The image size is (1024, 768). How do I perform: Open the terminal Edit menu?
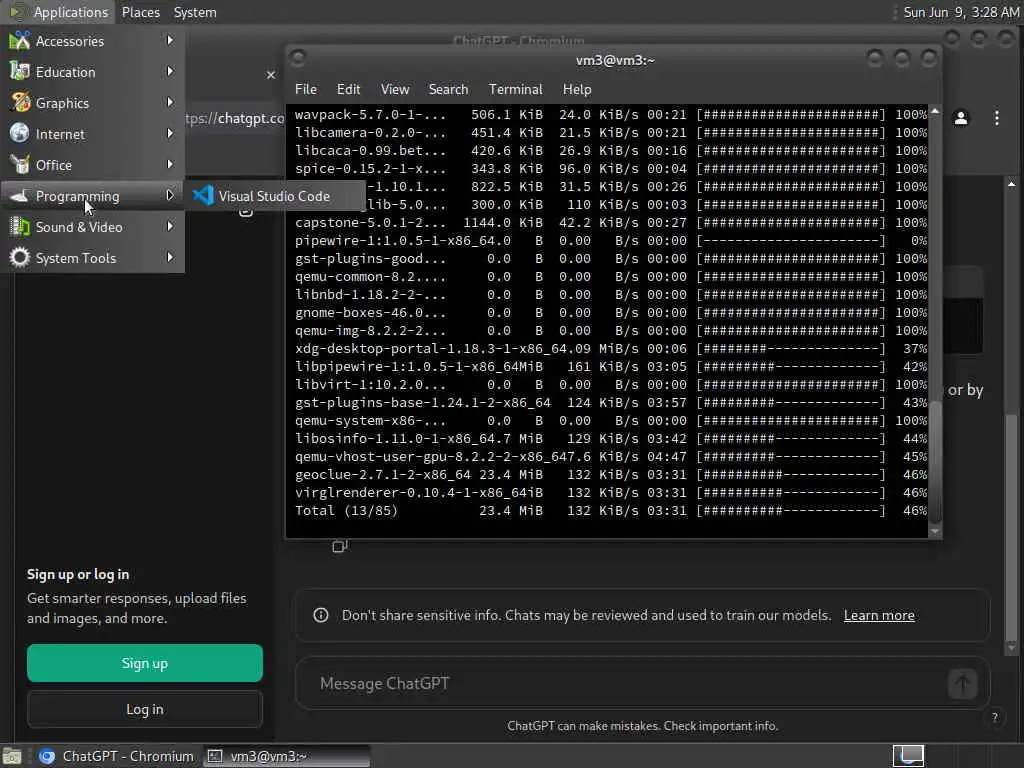click(x=348, y=89)
